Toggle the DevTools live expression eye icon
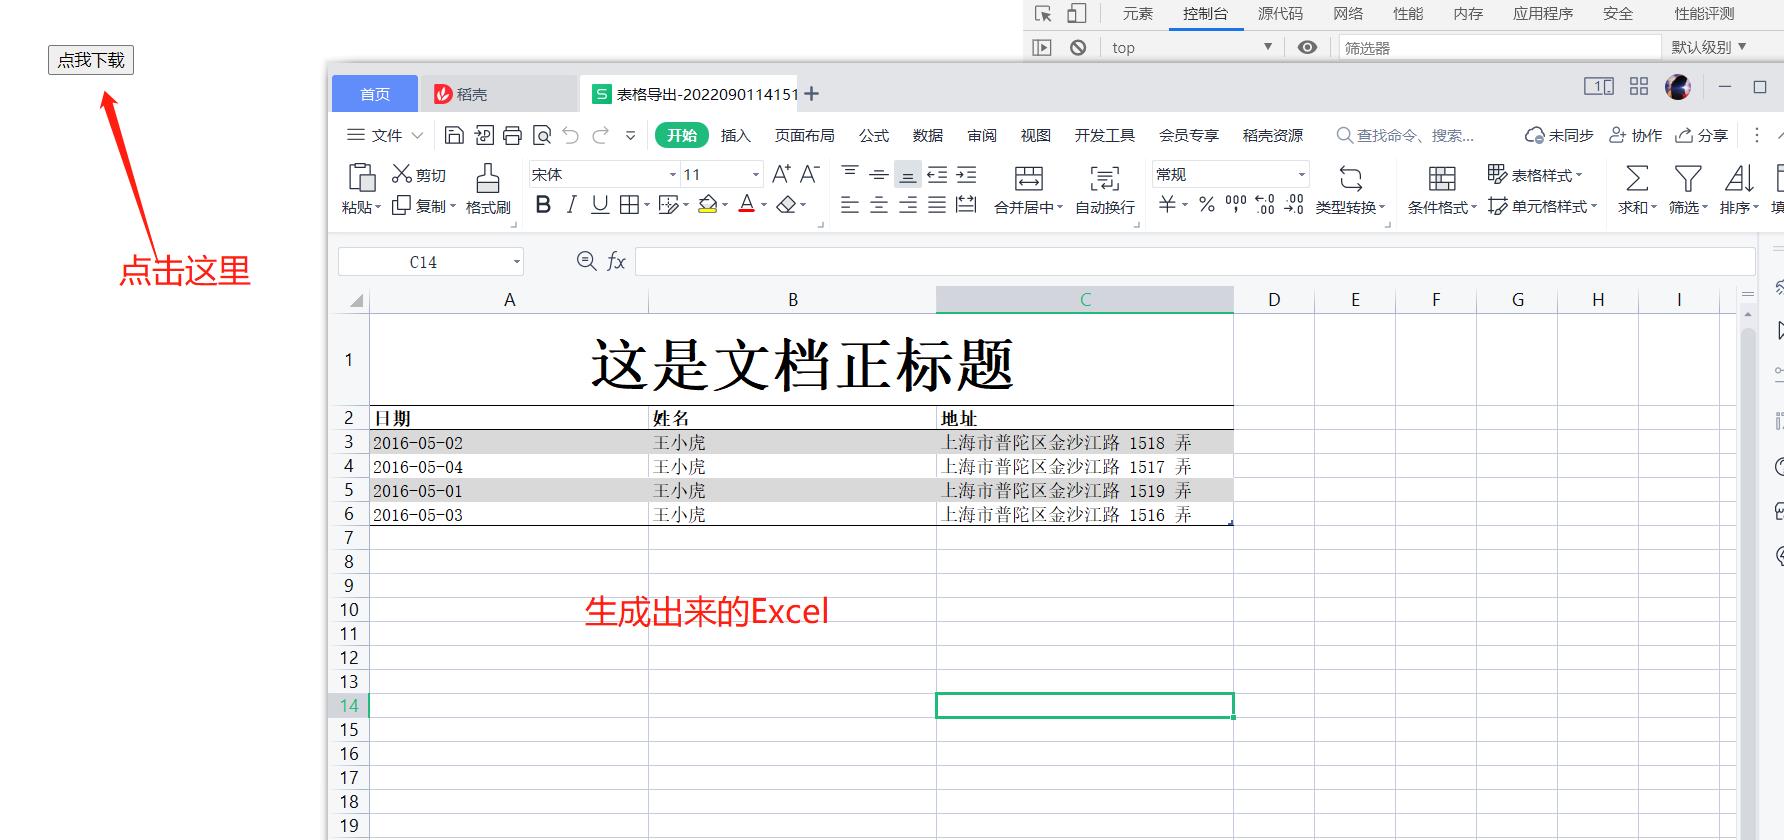This screenshot has height=840, width=1784. [x=1307, y=47]
